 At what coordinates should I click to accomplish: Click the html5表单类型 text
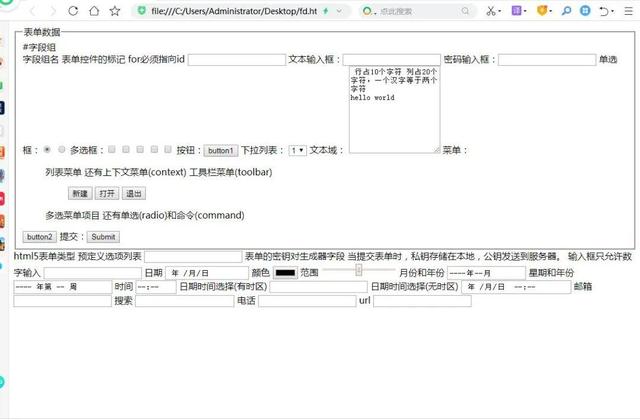pos(44,256)
